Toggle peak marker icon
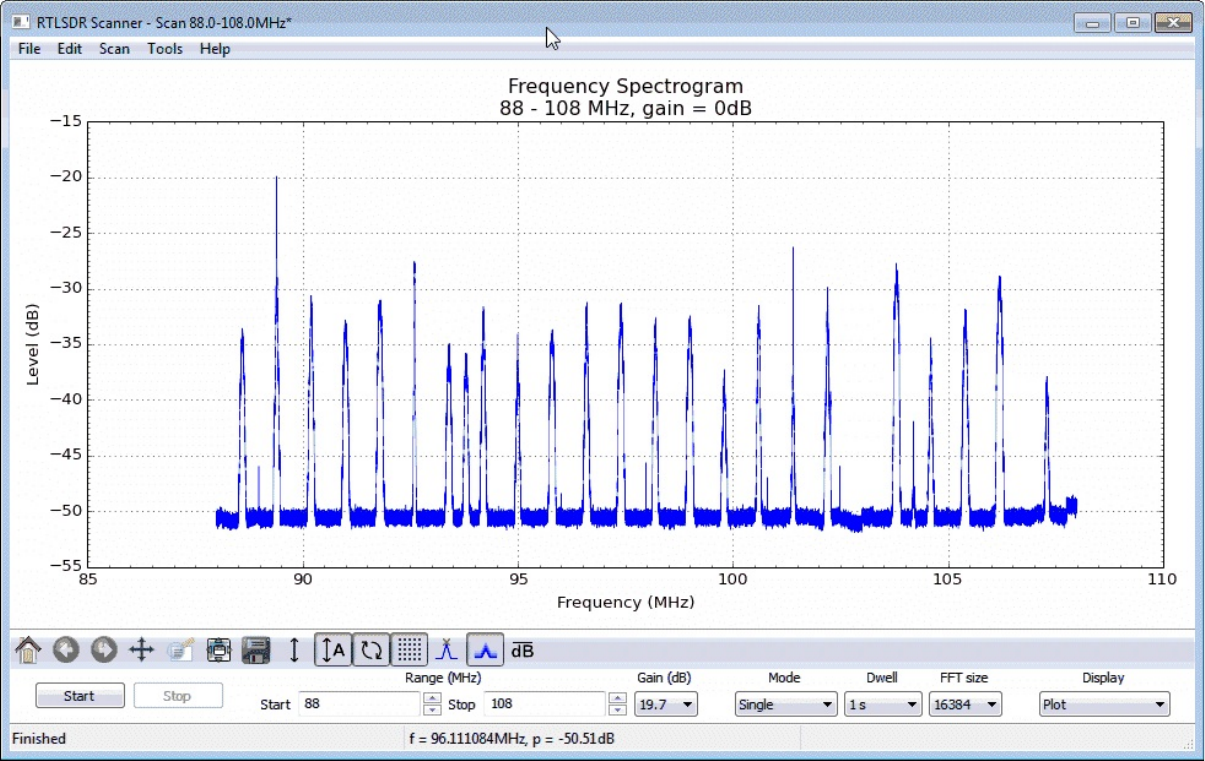 pos(447,651)
